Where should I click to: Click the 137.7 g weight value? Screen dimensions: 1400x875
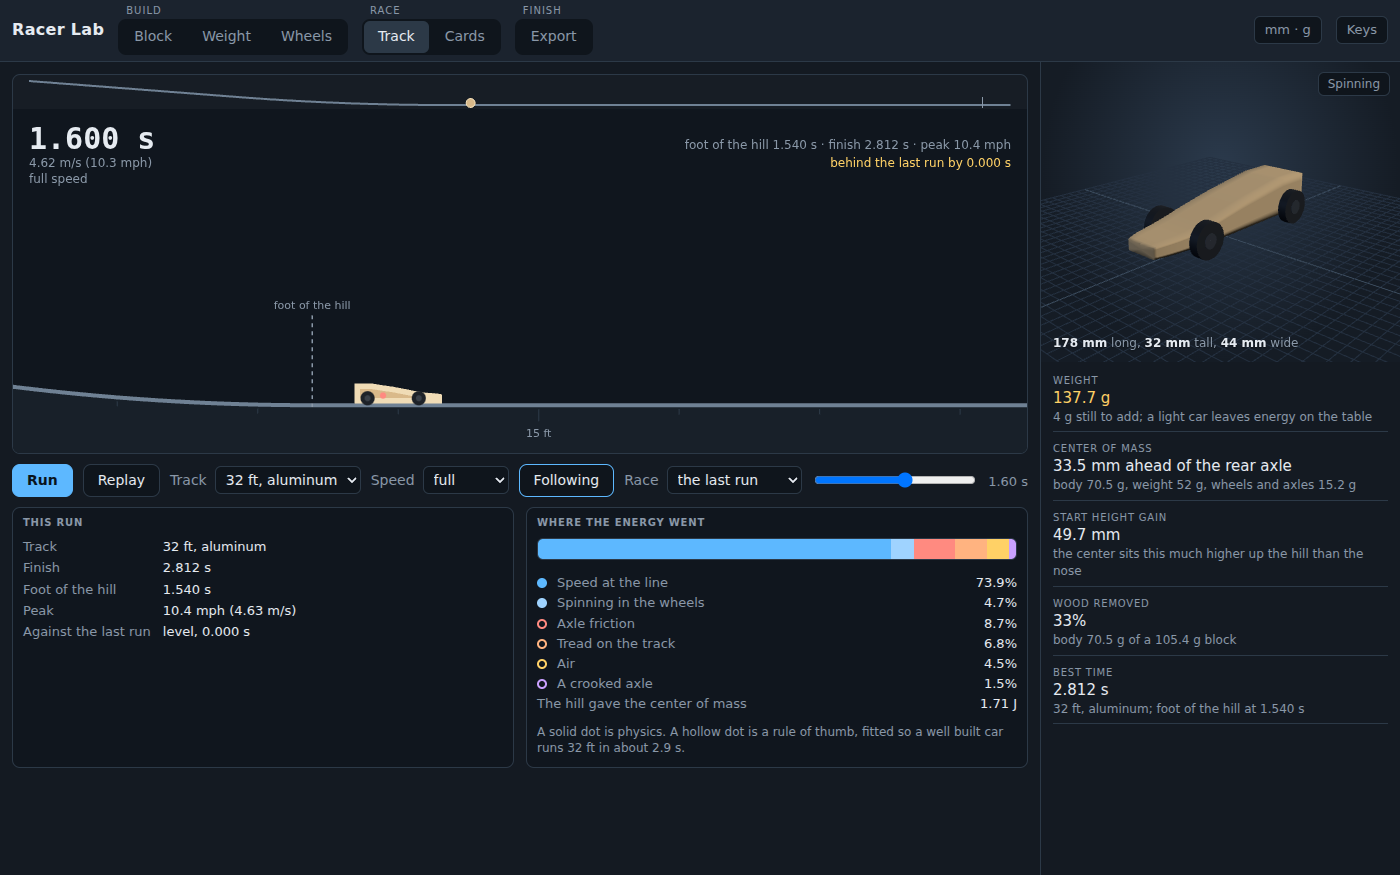pyautogui.click(x=1081, y=398)
